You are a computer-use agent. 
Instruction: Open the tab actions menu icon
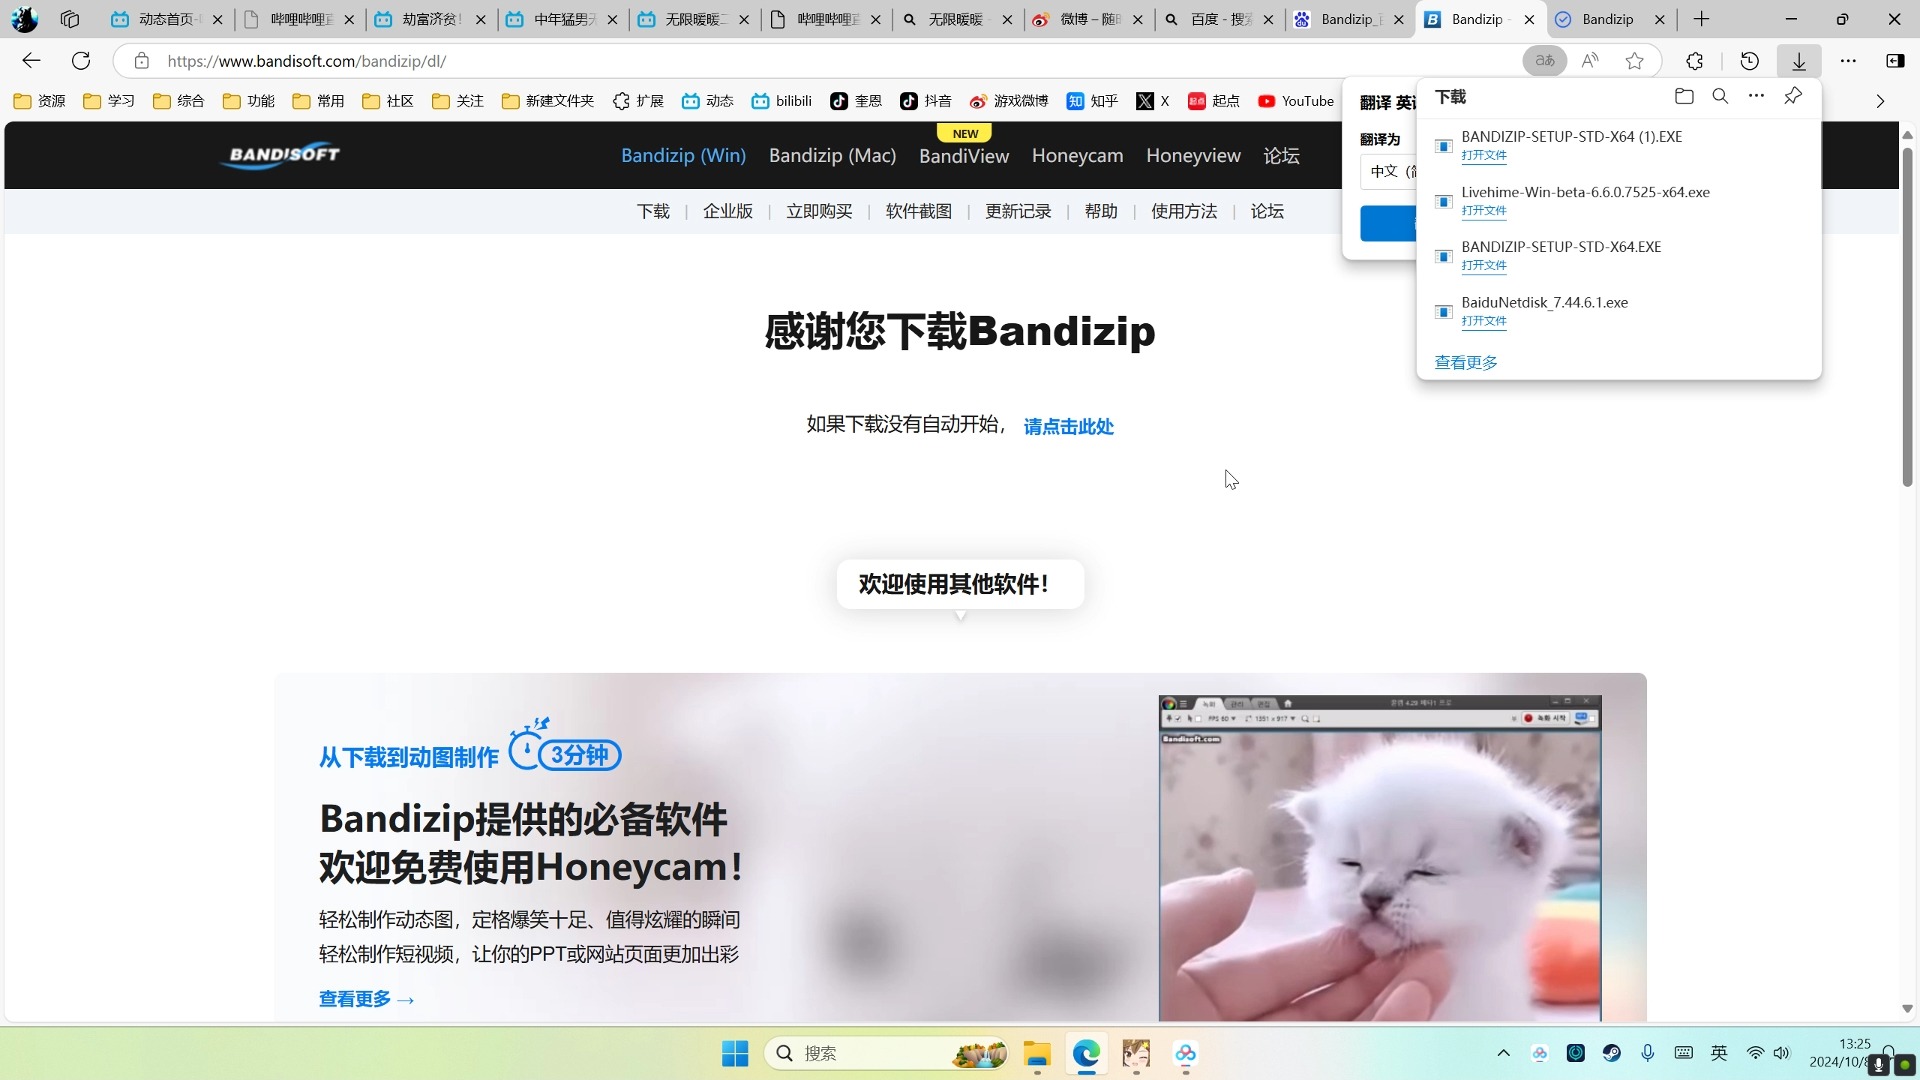click(x=70, y=19)
